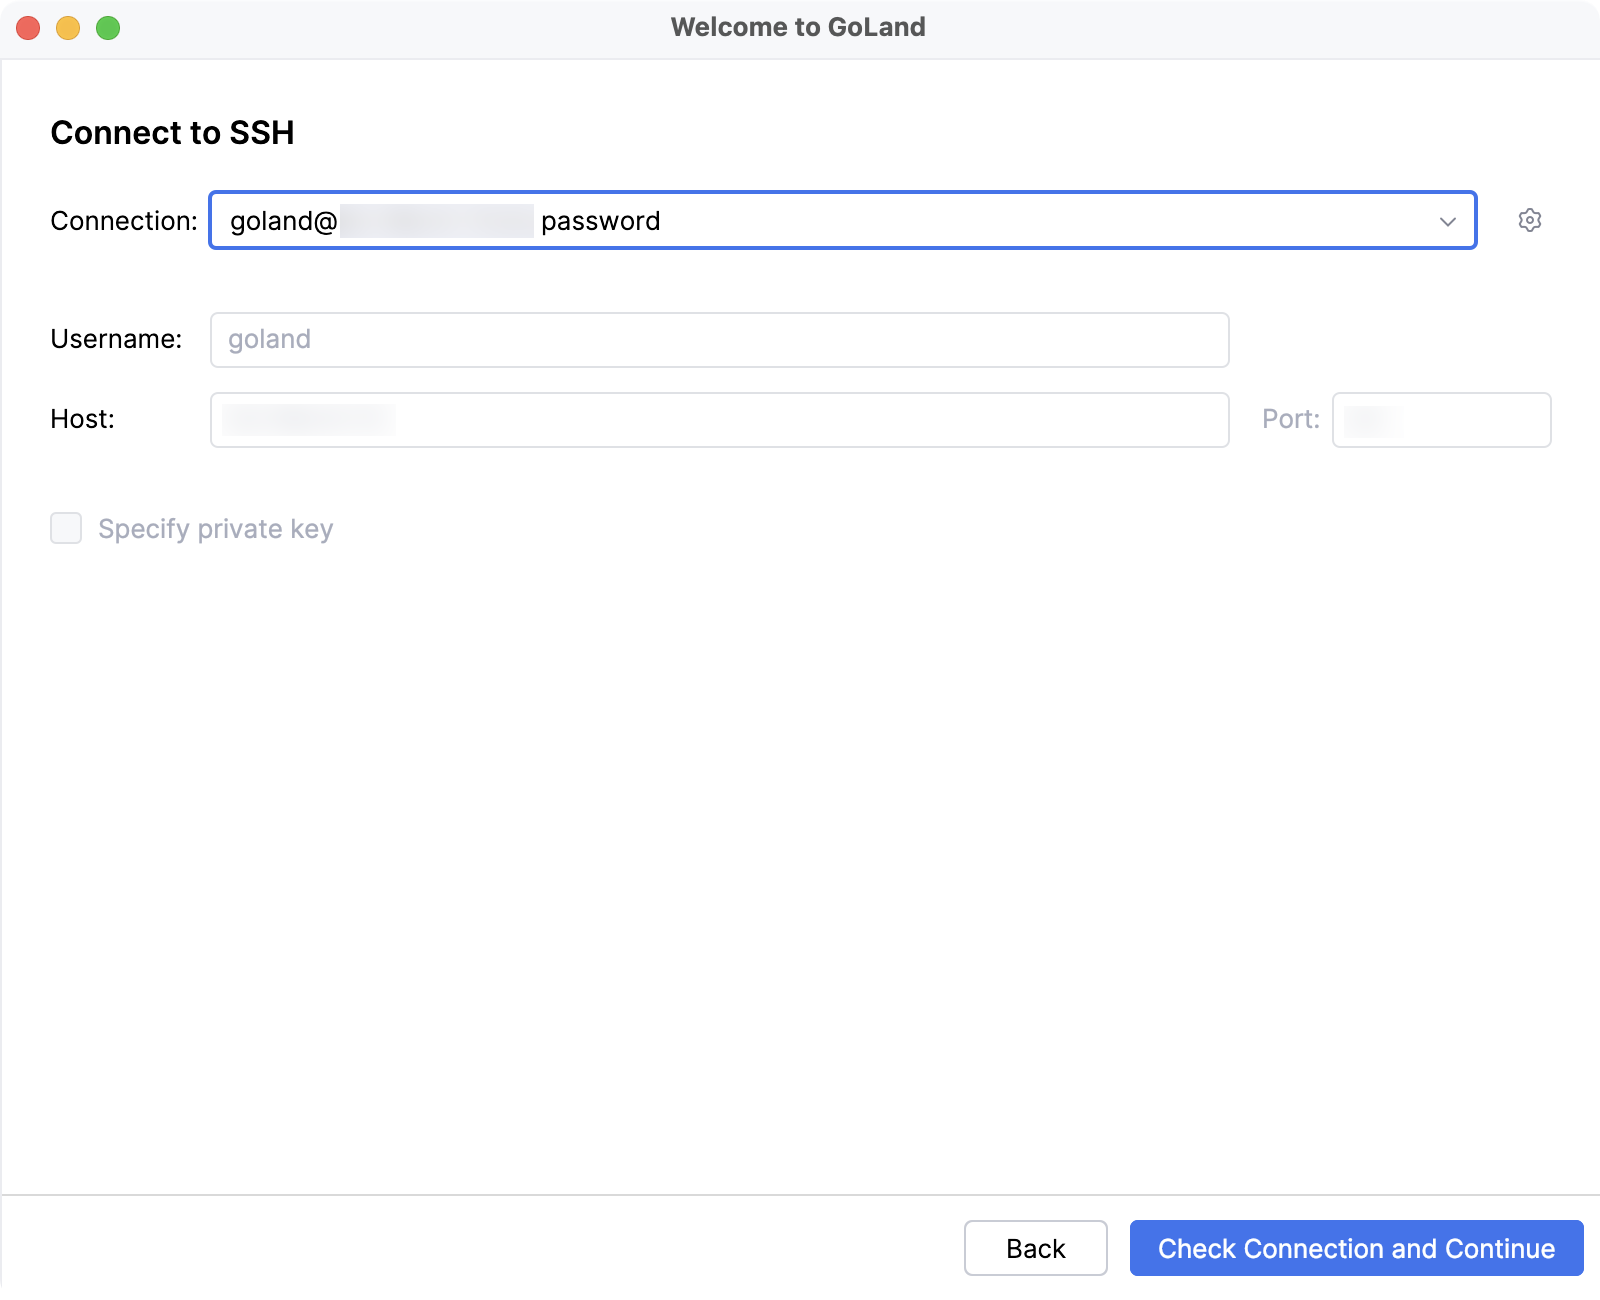Click the Welcome to GoLand title bar
The width and height of the screenshot is (1600, 1300).
tap(798, 27)
